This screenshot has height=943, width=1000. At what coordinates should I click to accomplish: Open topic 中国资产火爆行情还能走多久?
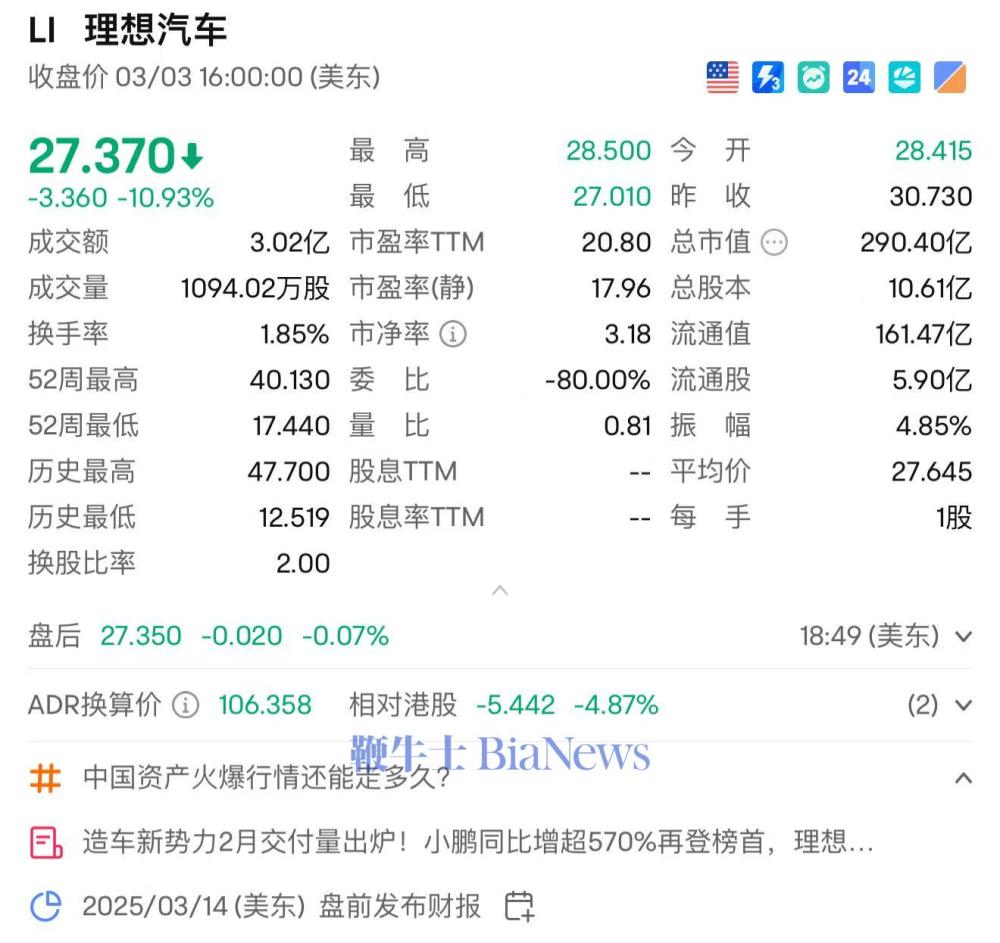pos(267,778)
